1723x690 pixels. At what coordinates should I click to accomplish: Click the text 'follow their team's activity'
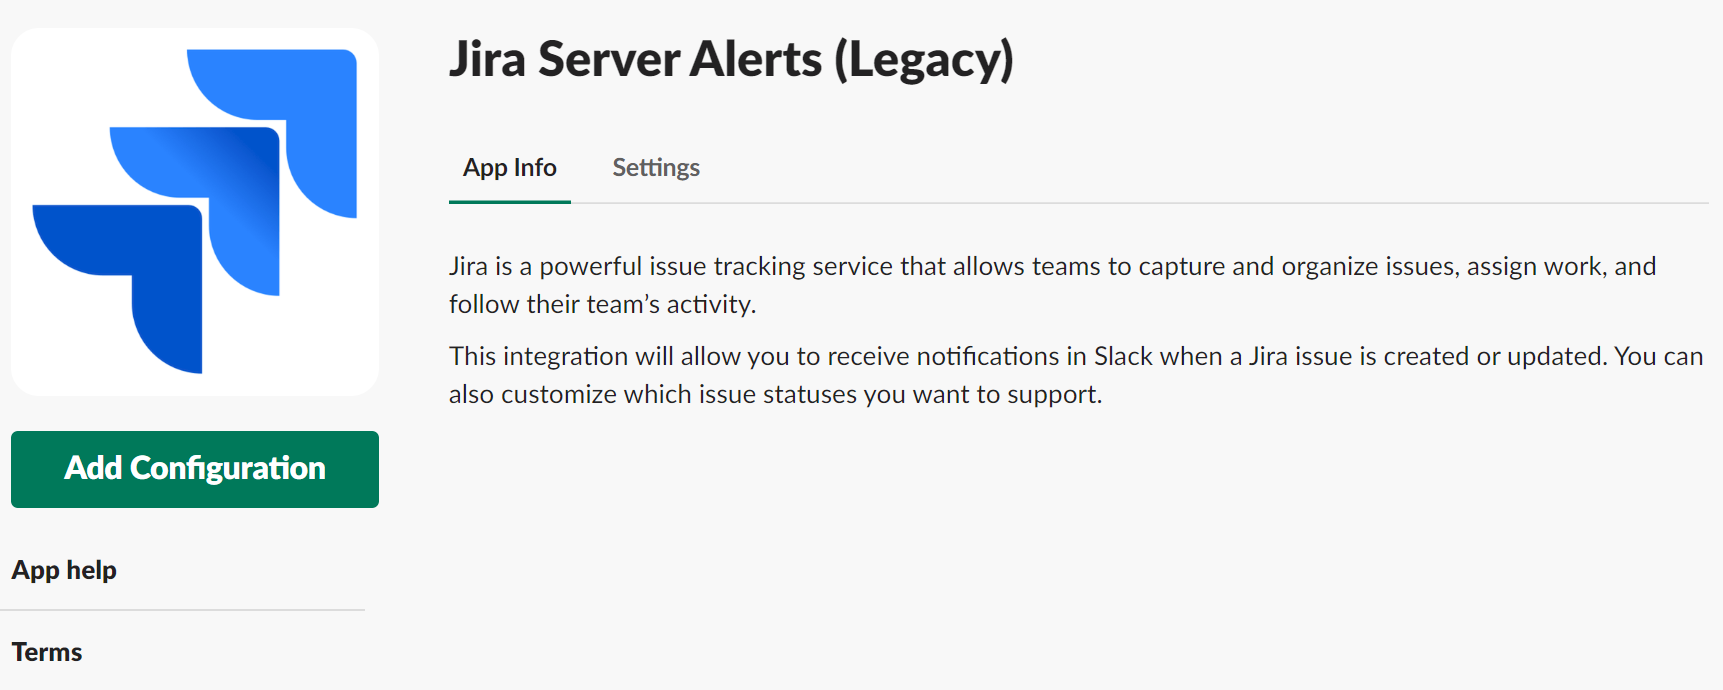pyautogui.click(x=601, y=304)
